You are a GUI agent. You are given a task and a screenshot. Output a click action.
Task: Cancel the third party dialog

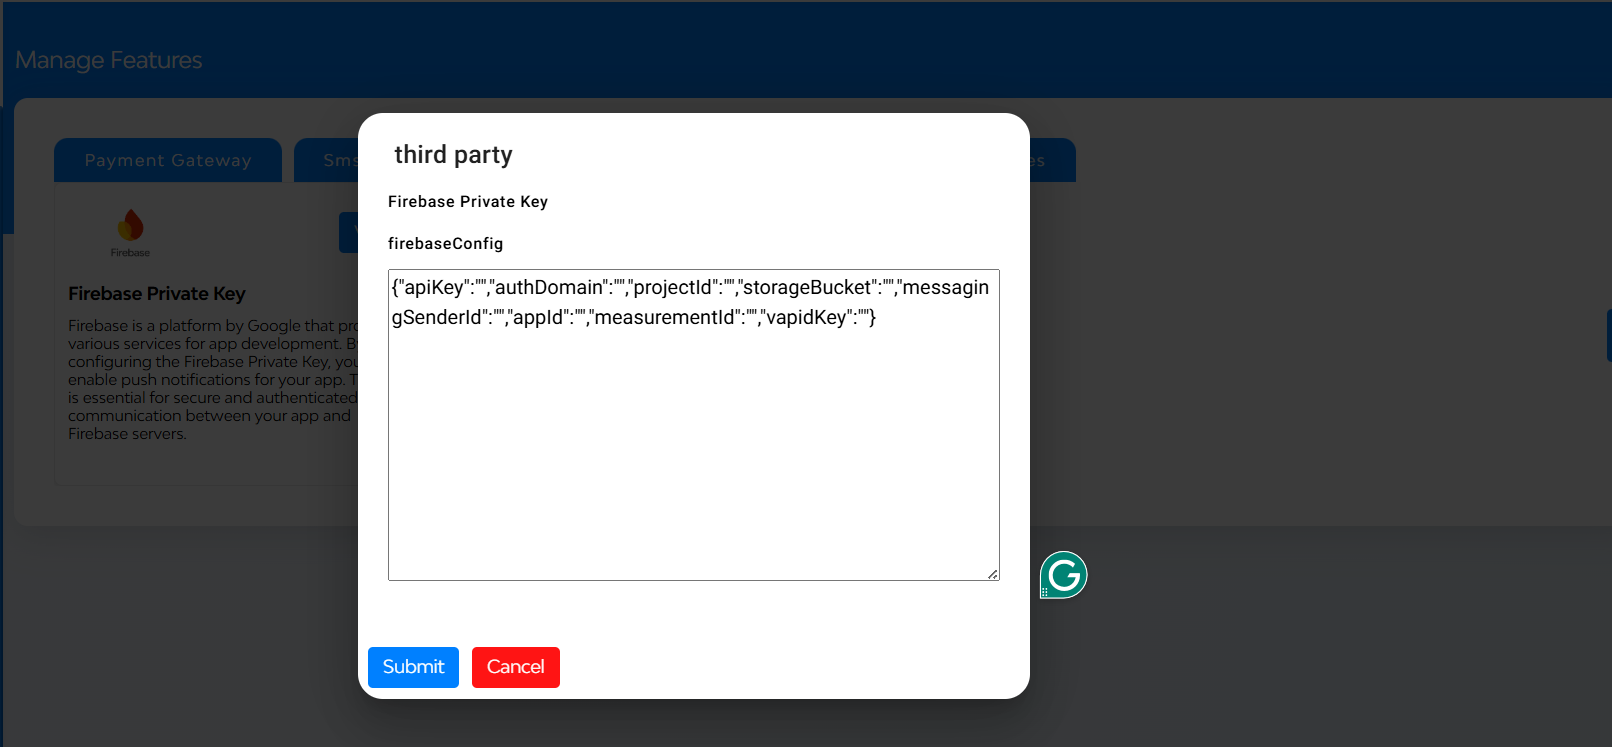coord(516,667)
